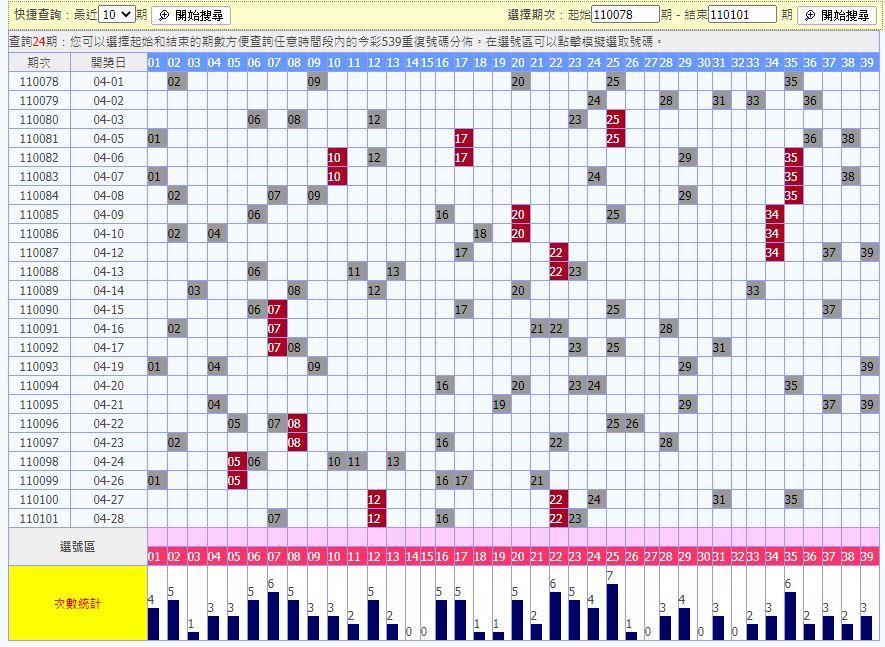Screen dimensions: 885x647
Task: Click search icon on right 開始搜尋 button
Action: [810, 16]
